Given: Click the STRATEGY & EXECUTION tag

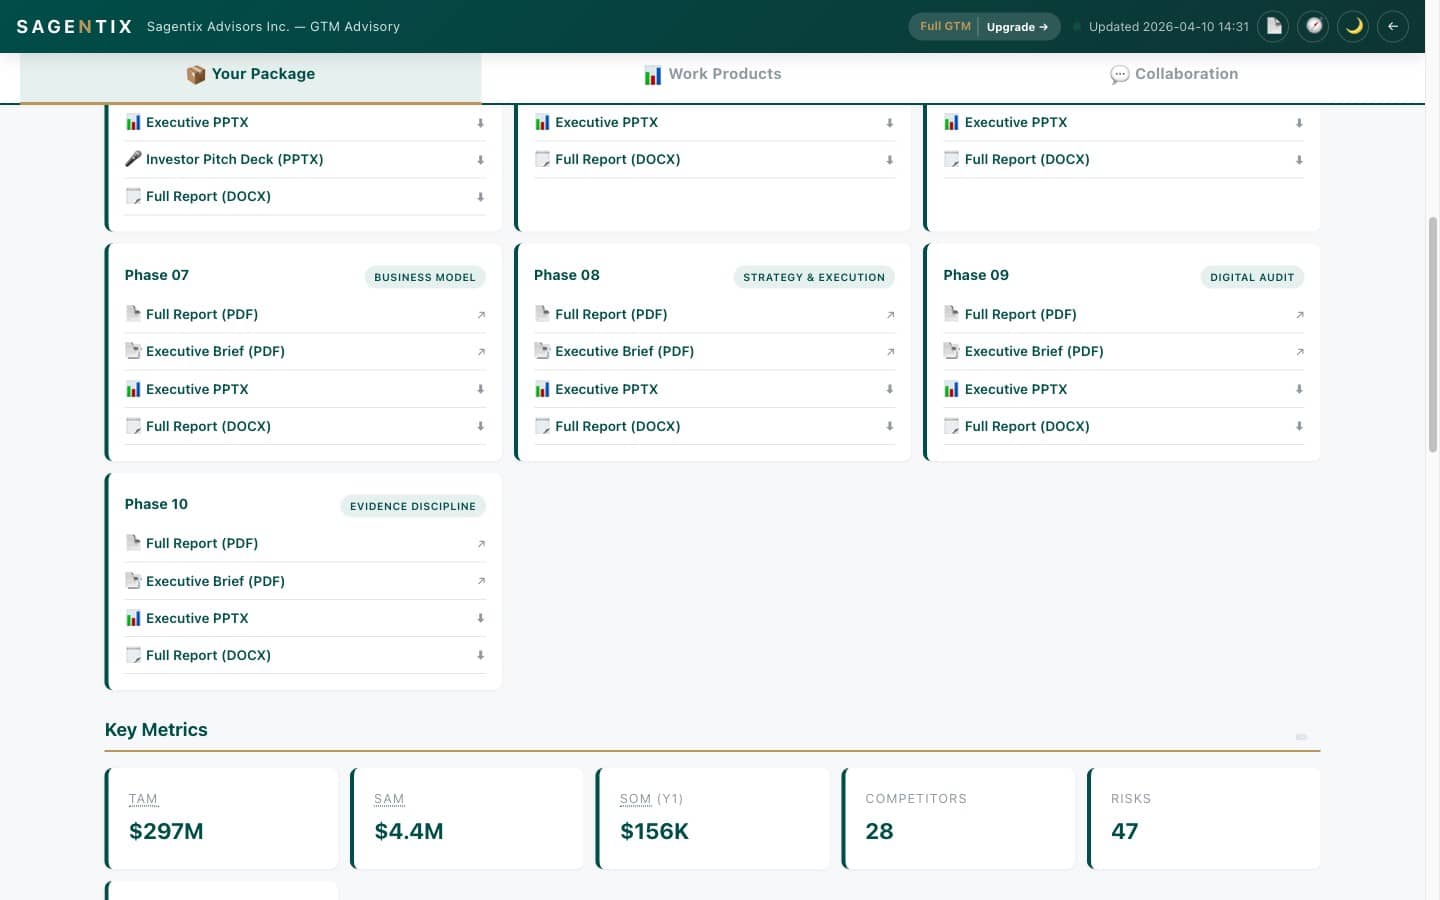Looking at the screenshot, I should (814, 277).
